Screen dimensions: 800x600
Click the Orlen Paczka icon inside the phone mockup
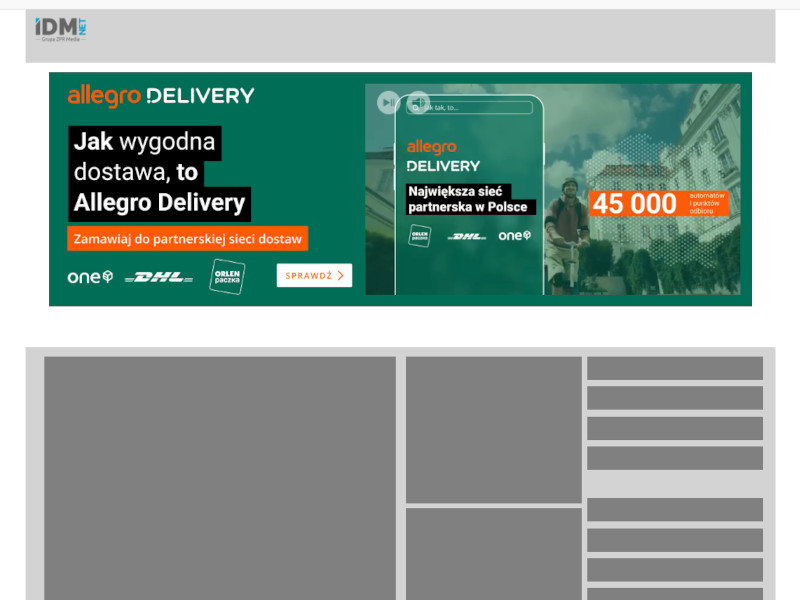pos(419,235)
